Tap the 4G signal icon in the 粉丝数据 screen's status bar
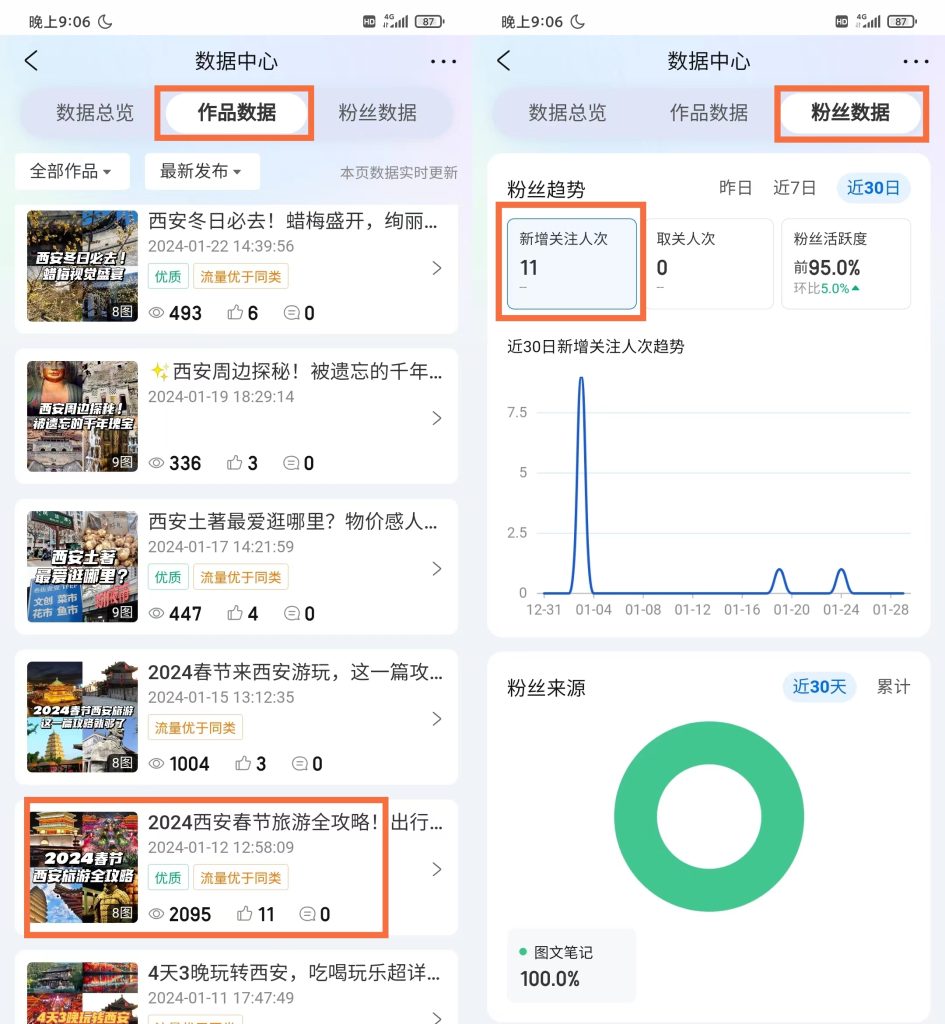Screen dimensions: 945x1024 click(868, 21)
